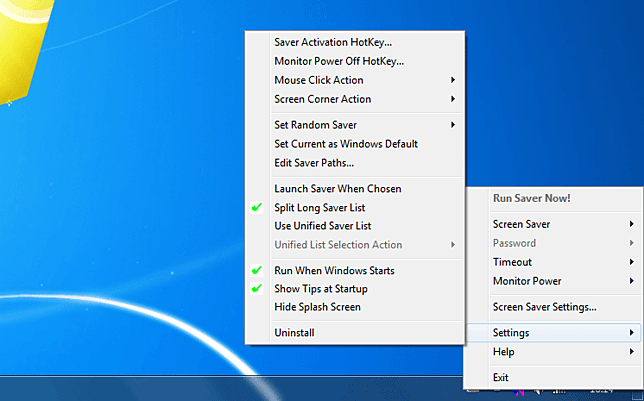Expand the Monitor Power submenu
The height and width of the screenshot is (401, 644).
pyautogui.click(x=554, y=281)
